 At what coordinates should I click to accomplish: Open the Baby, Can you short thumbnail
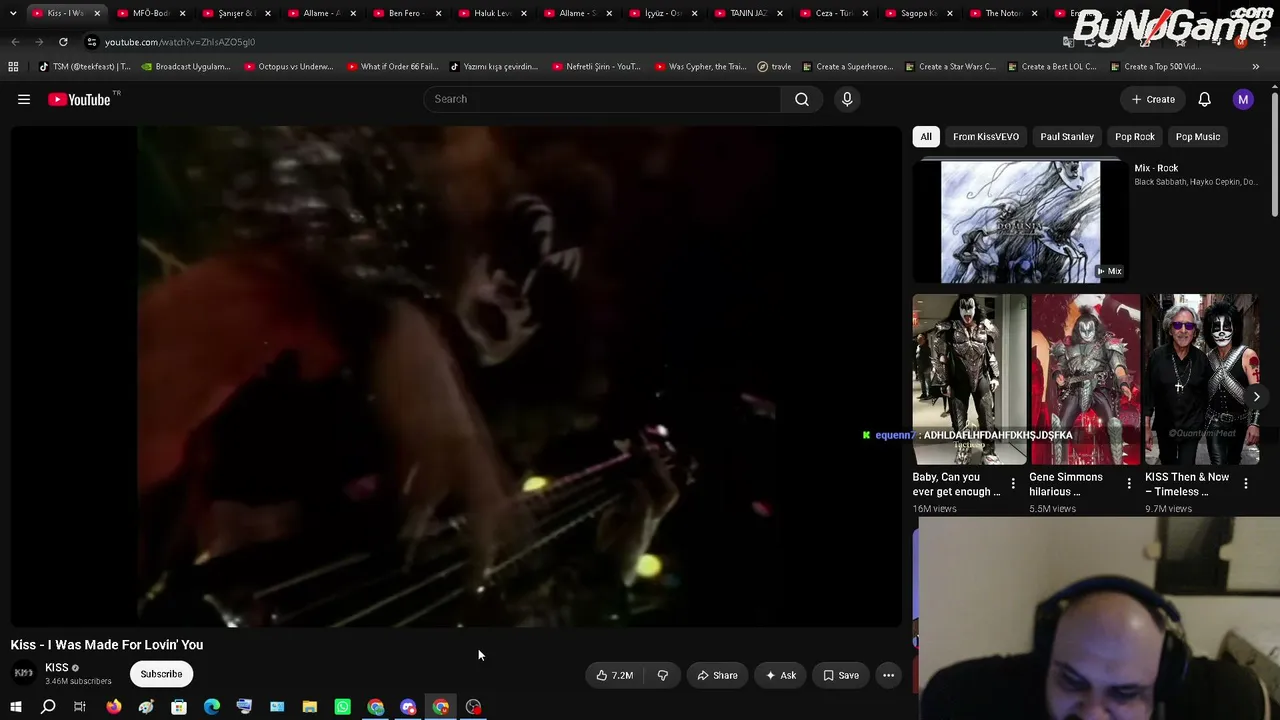coord(970,379)
